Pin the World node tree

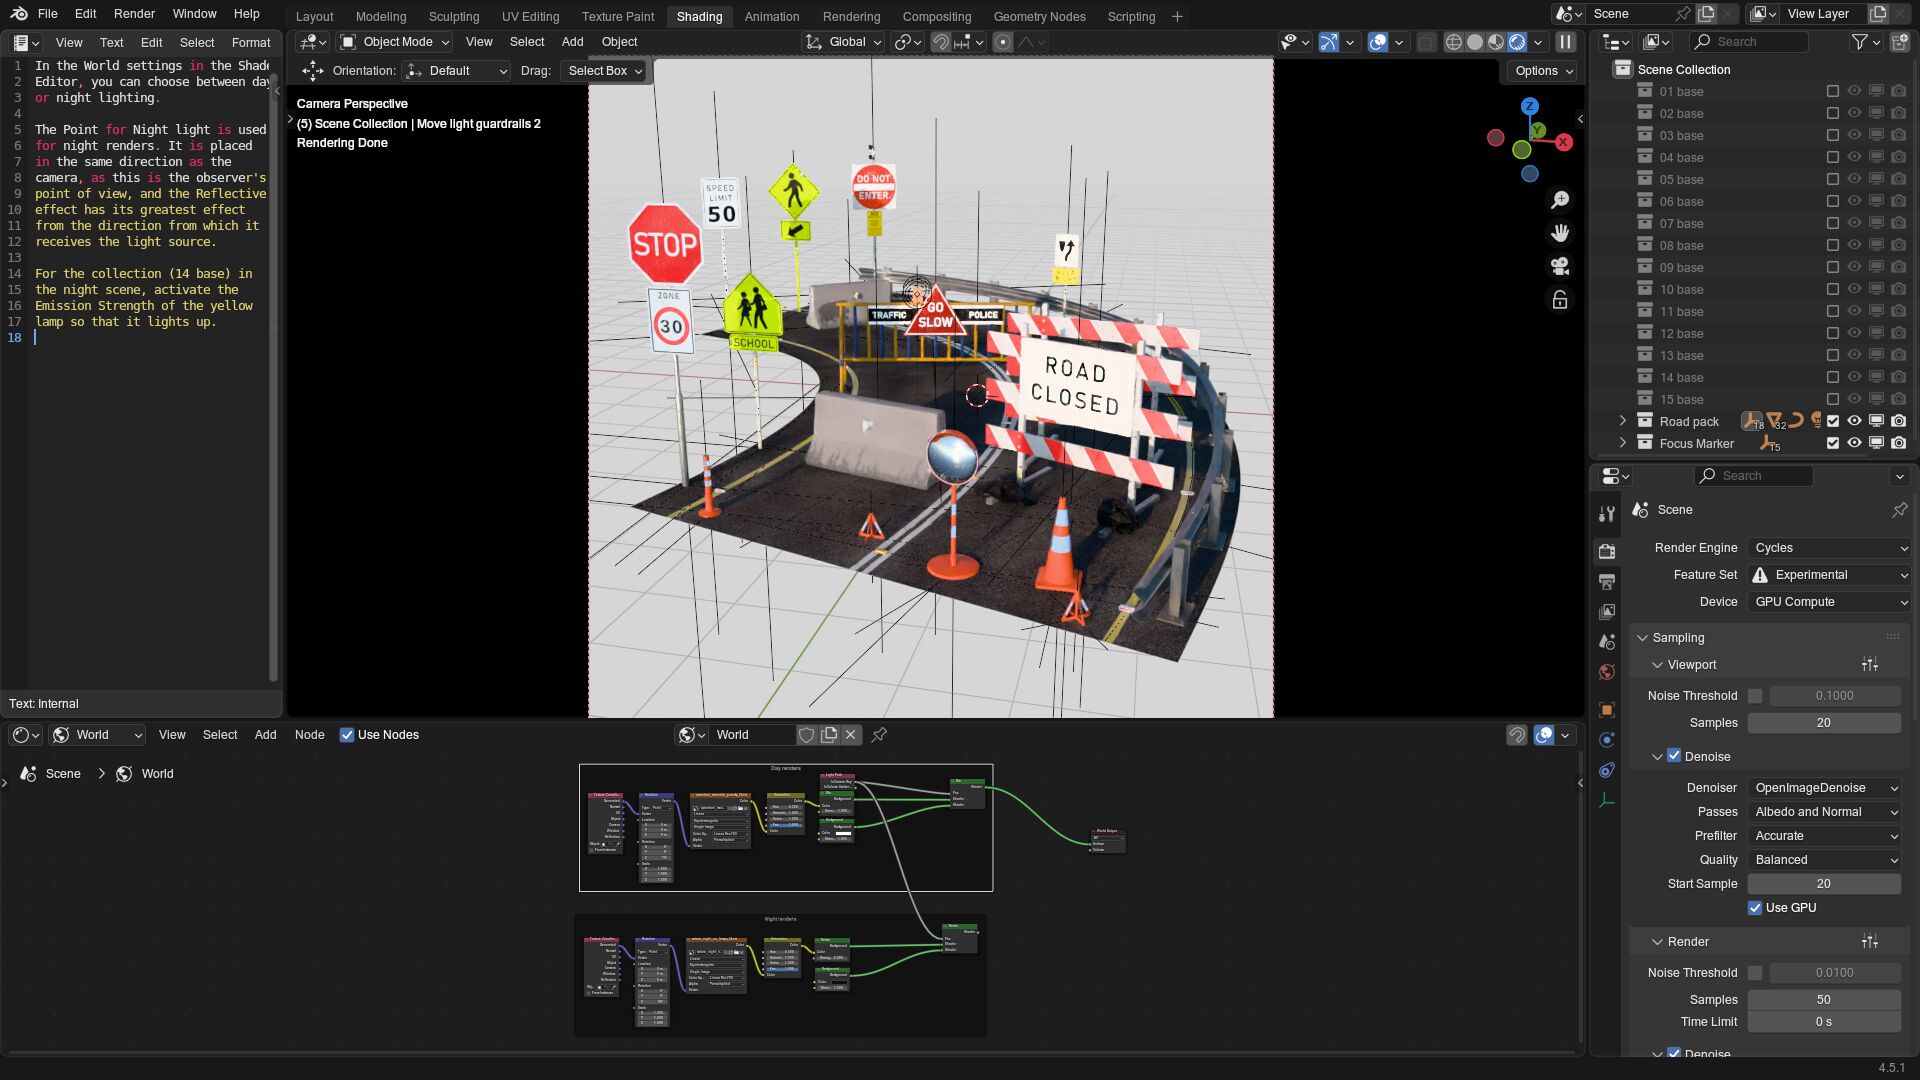pos(879,735)
